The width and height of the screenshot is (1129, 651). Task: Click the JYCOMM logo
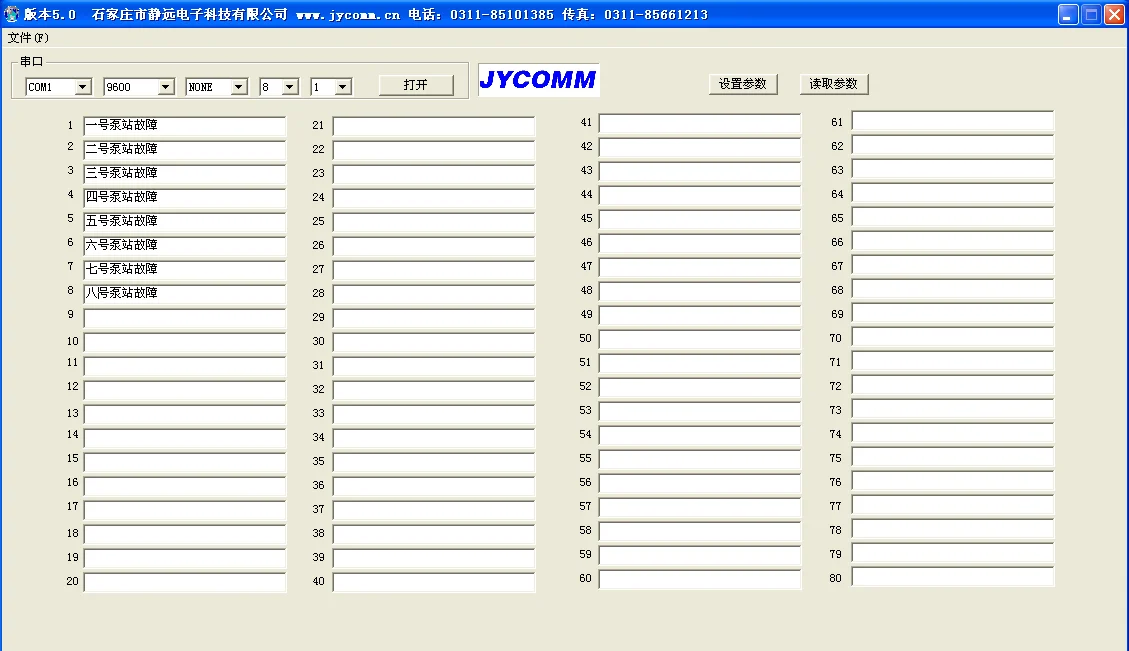pos(539,79)
